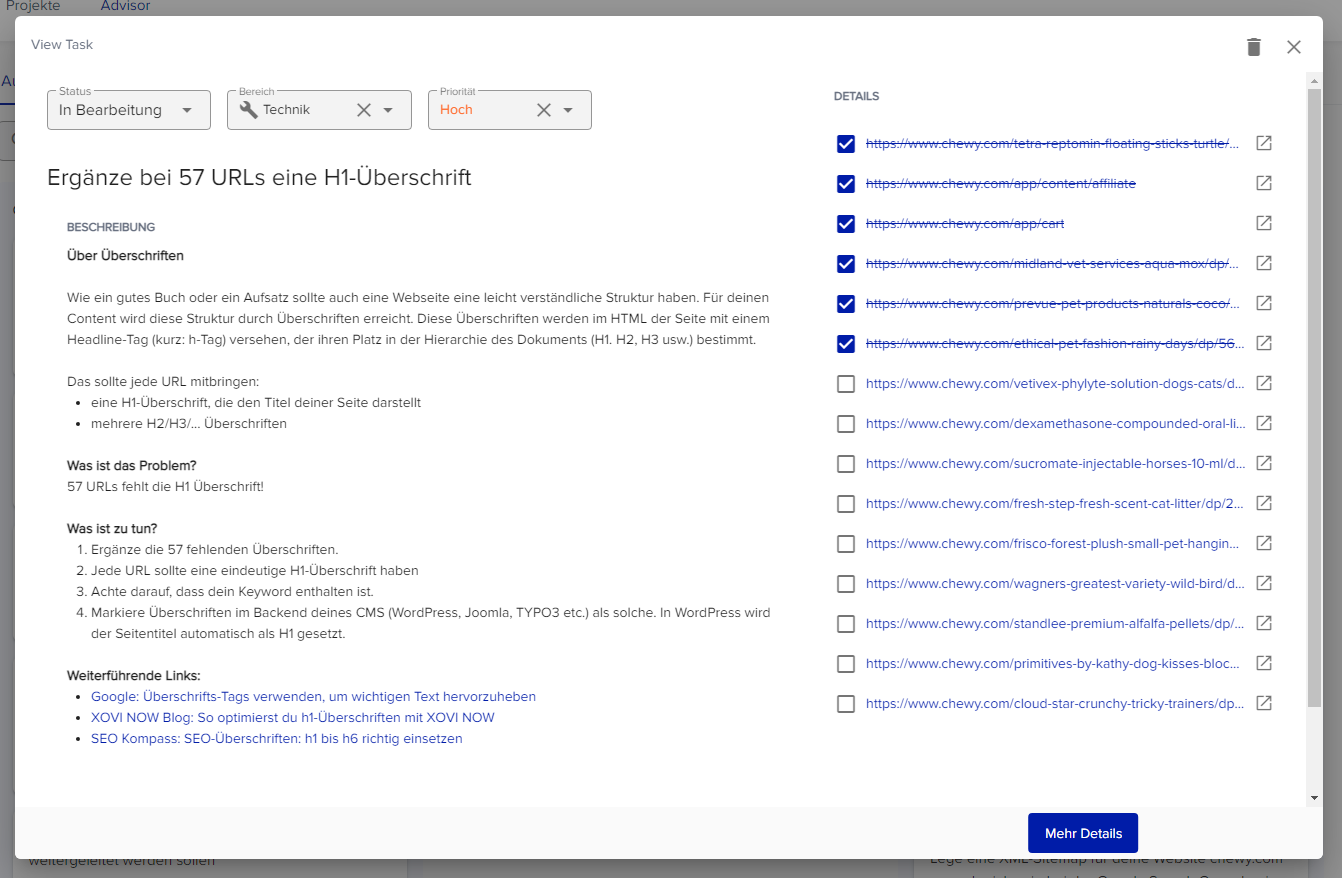Expand the Bereich dropdown arrow
Screen dimensions: 1342x878
coord(389,110)
